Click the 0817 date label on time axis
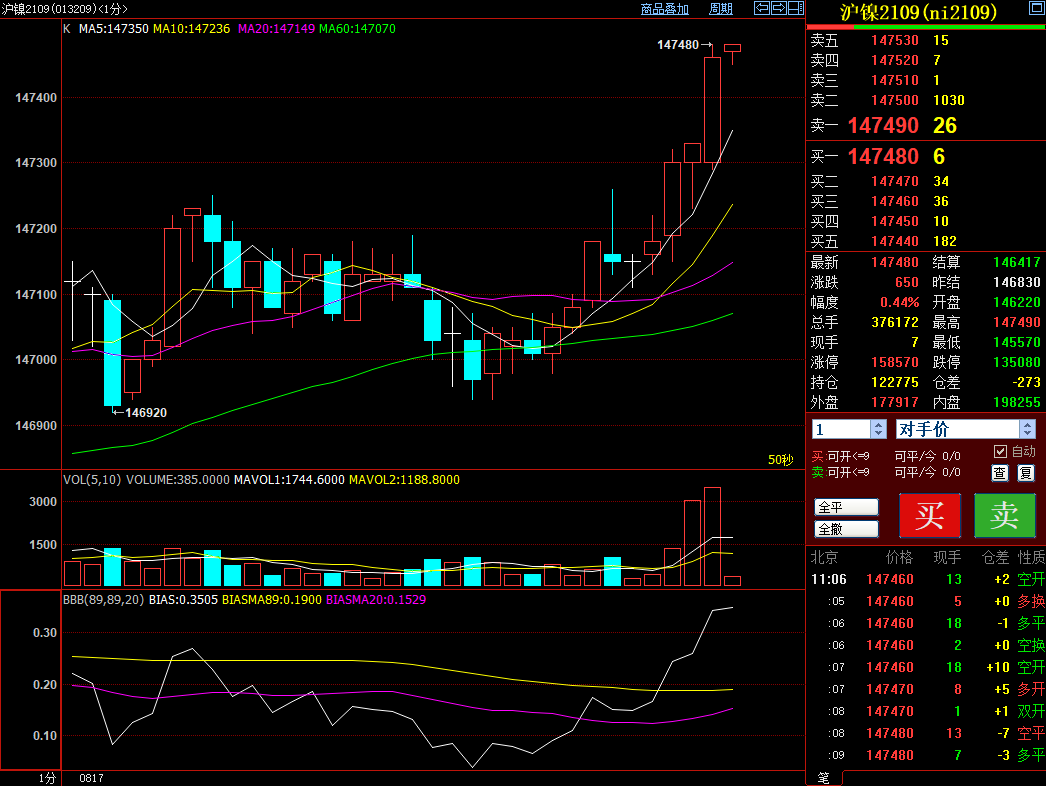1046x786 pixels. tap(91, 779)
